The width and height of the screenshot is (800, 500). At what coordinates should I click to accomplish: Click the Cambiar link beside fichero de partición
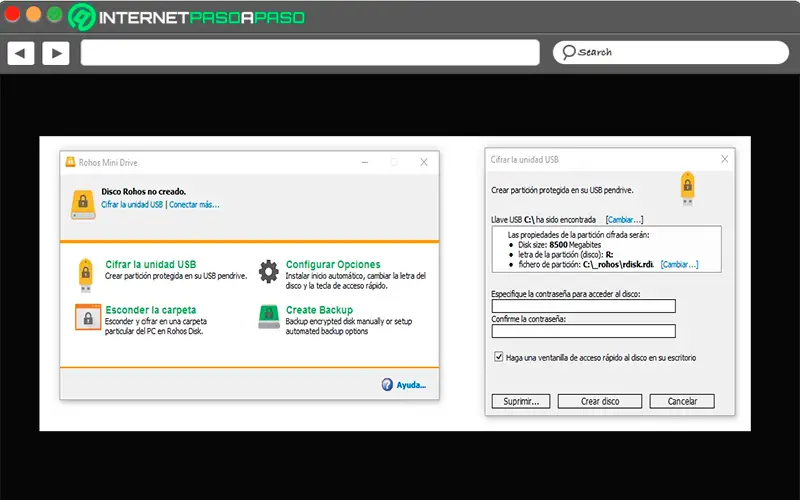679,264
